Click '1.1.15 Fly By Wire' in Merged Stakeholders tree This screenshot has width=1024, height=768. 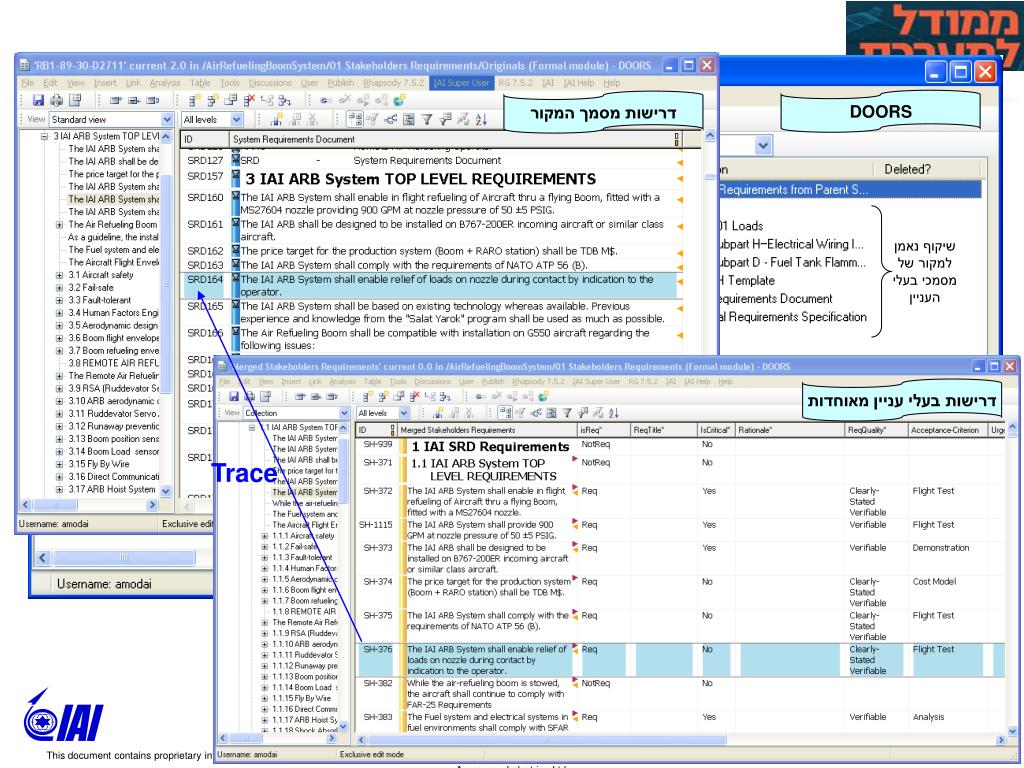coord(302,698)
